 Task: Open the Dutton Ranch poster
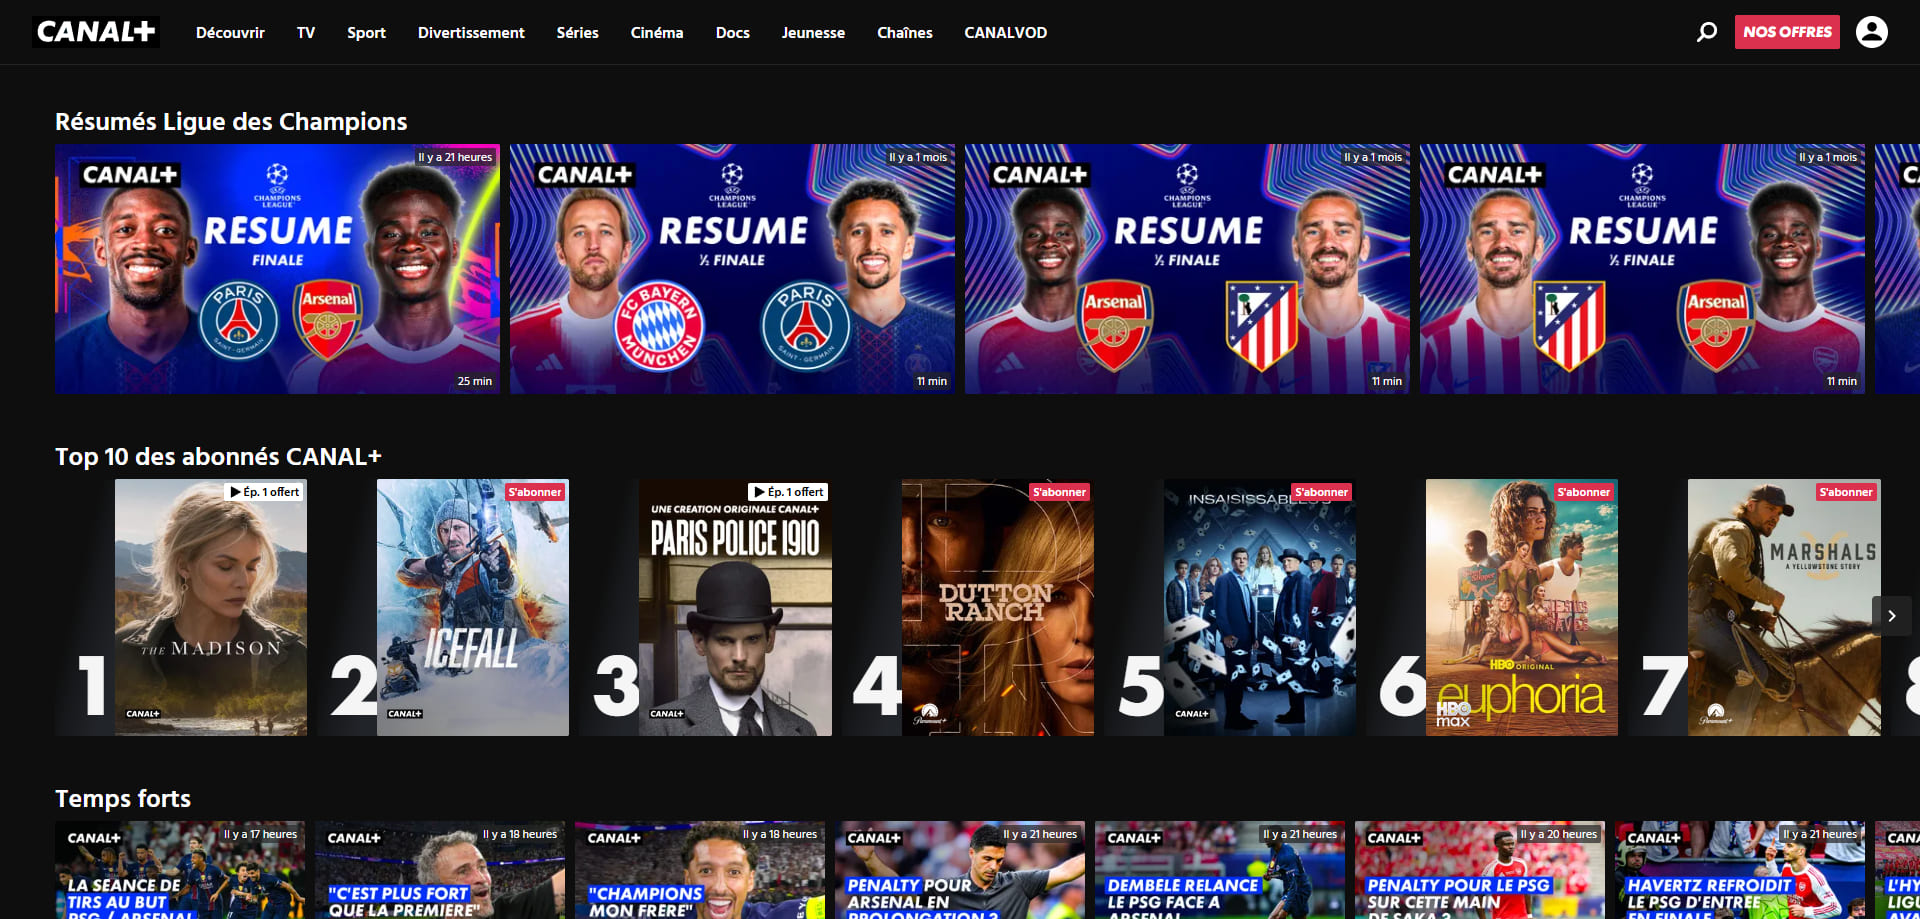click(x=998, y=608)
